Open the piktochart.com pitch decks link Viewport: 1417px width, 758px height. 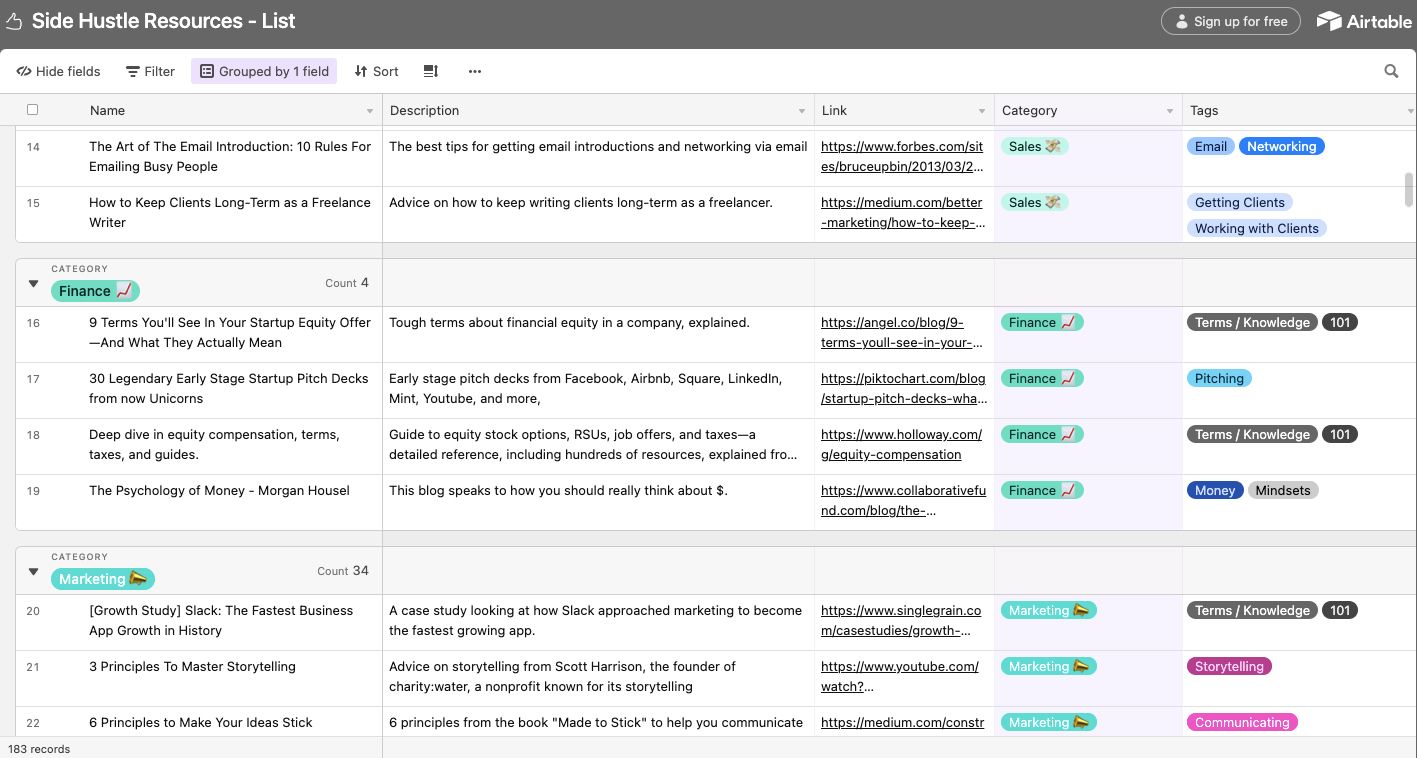(903, 388)
